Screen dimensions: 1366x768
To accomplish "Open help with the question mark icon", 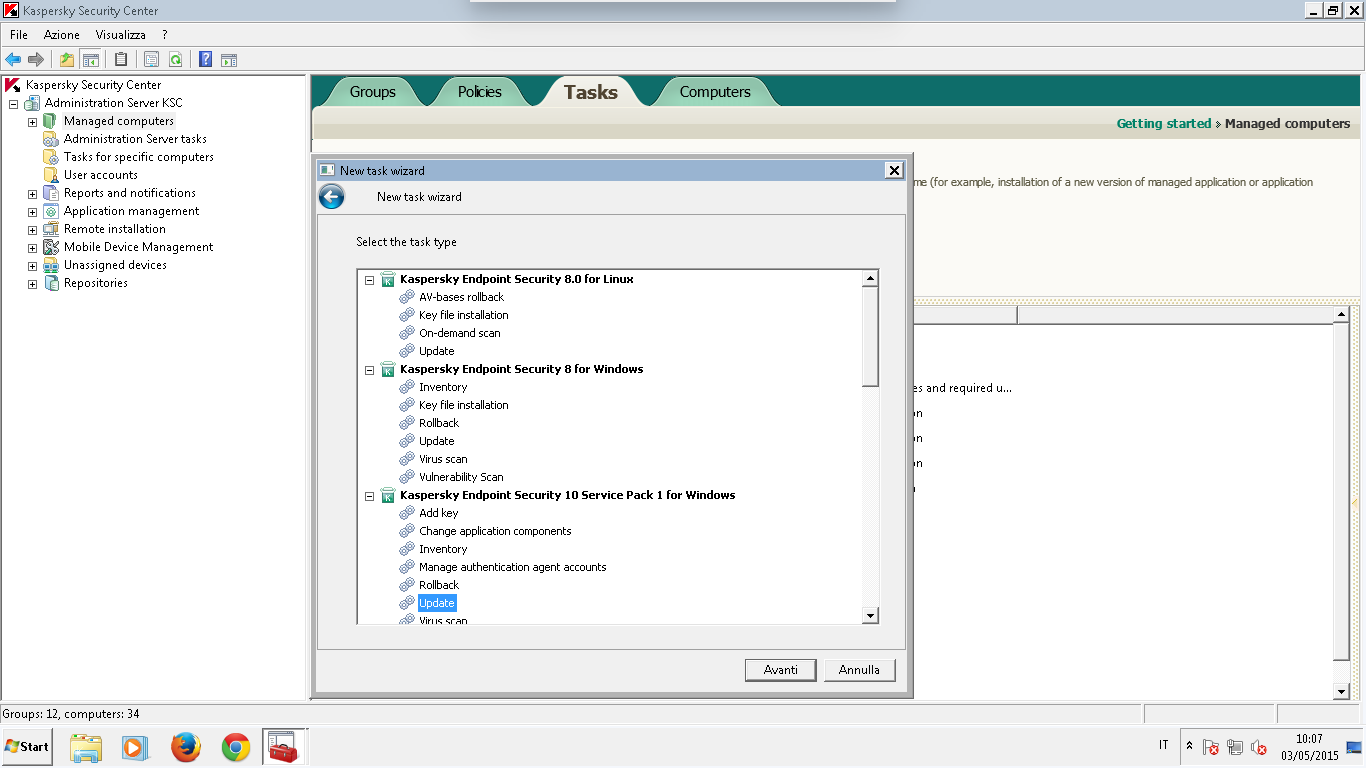I will coord(205,59).
